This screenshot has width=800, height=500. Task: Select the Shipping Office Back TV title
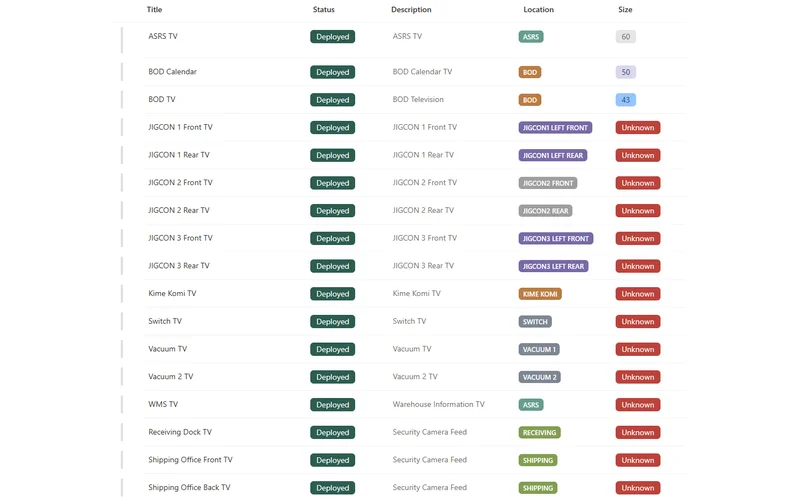click(x=189, y=488)
